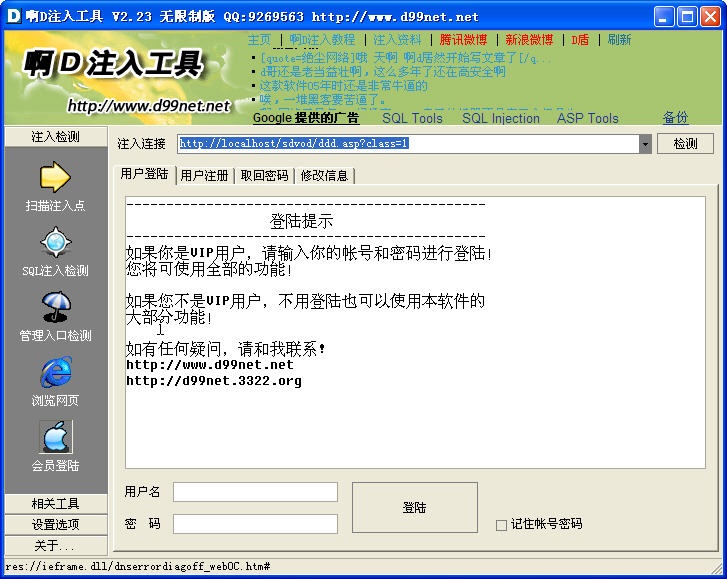727x579 pixels.
Task: Open the 取回密码 tab
Action: pyautogui.click(x=264, y=176)
